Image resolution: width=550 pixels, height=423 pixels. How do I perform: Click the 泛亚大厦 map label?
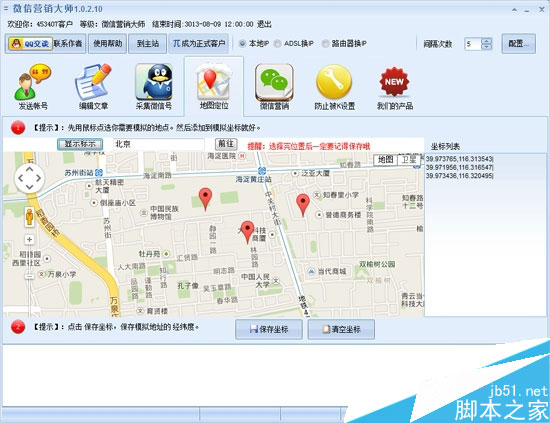(315, 173)
